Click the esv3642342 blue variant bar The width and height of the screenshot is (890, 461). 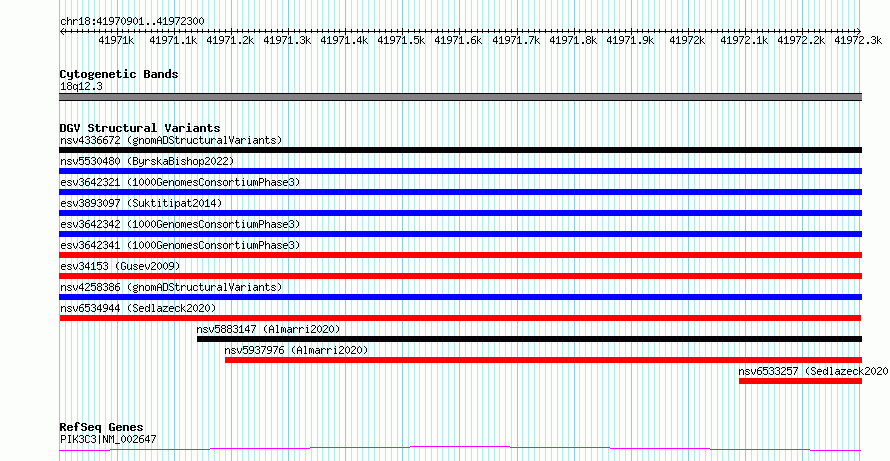pyautogui.click(x=460, y=234)
